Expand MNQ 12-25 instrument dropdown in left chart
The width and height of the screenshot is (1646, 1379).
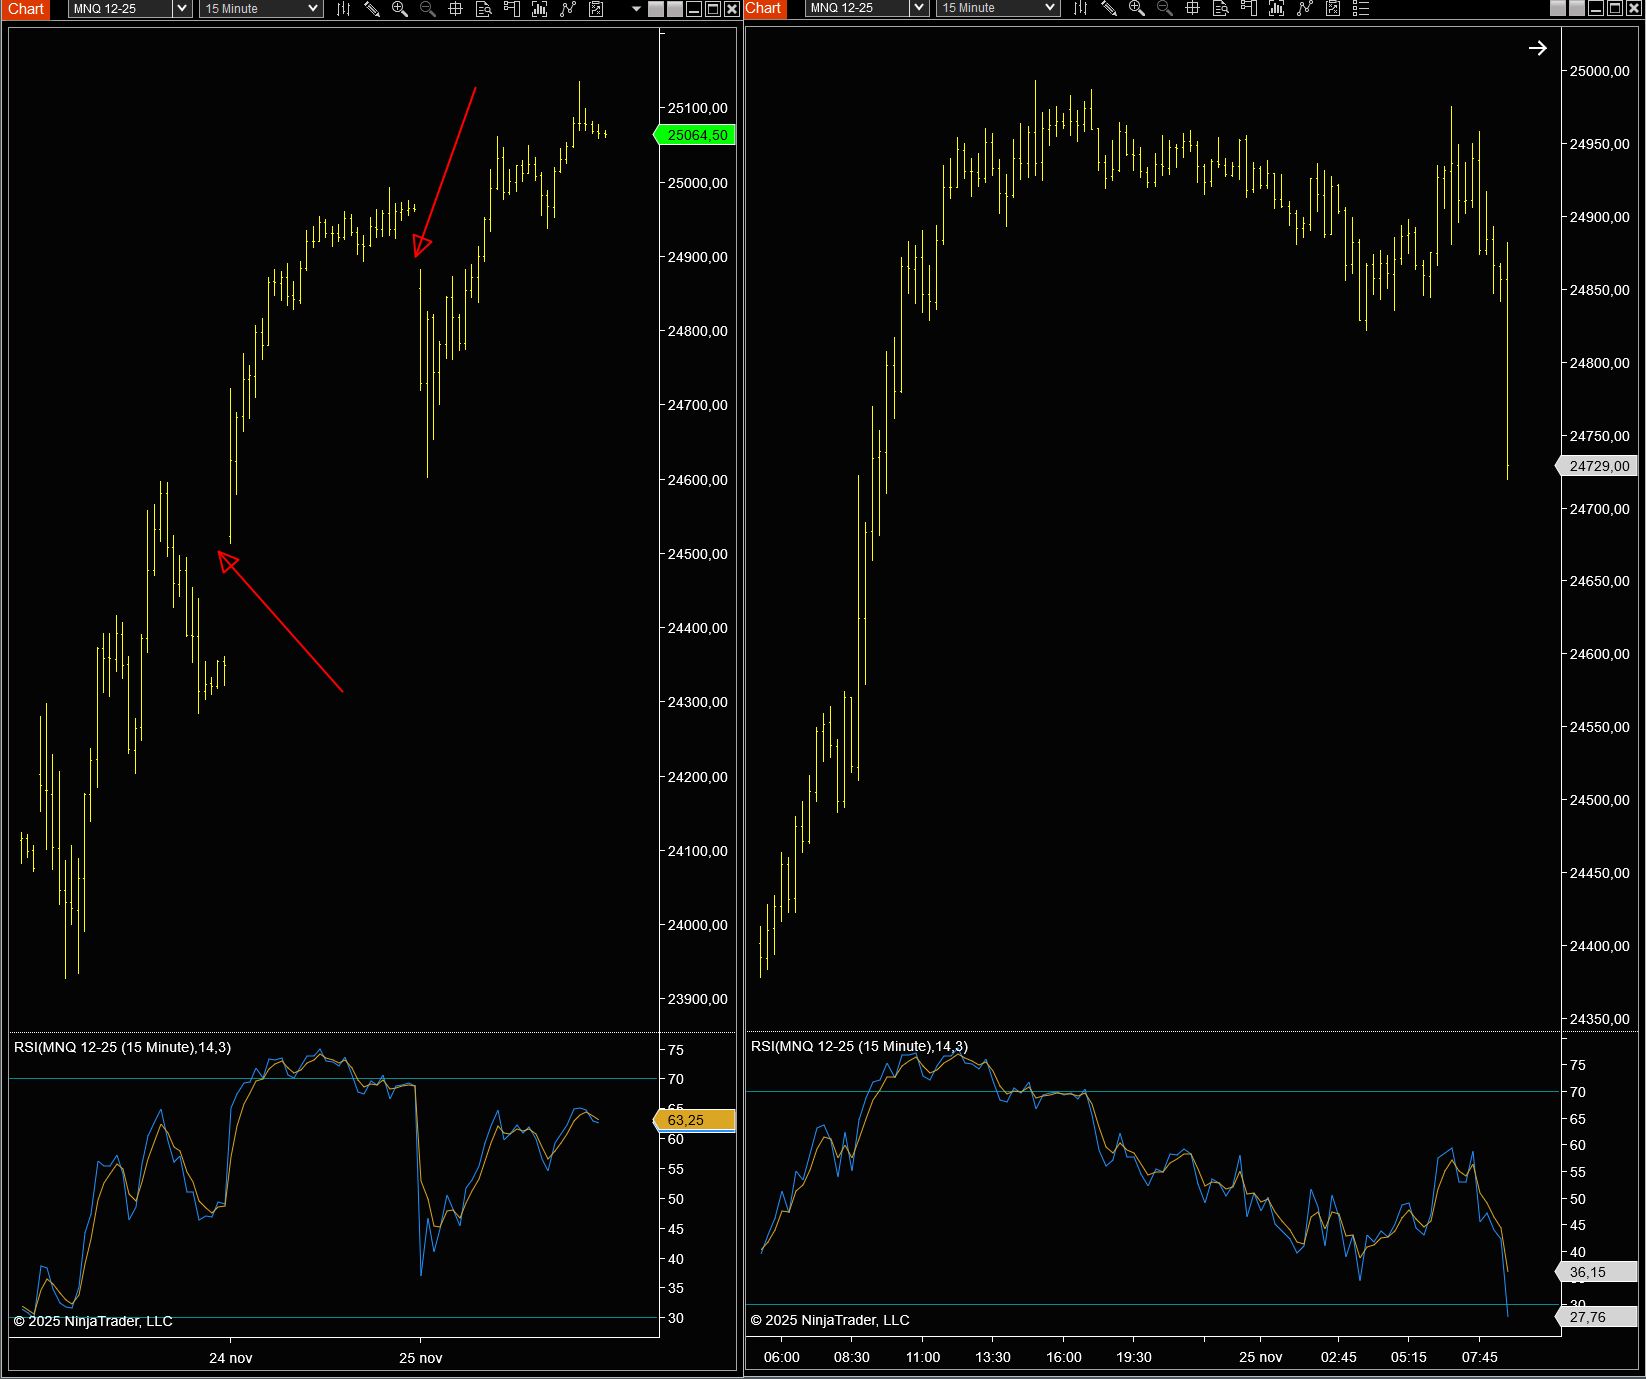point(181,9)
